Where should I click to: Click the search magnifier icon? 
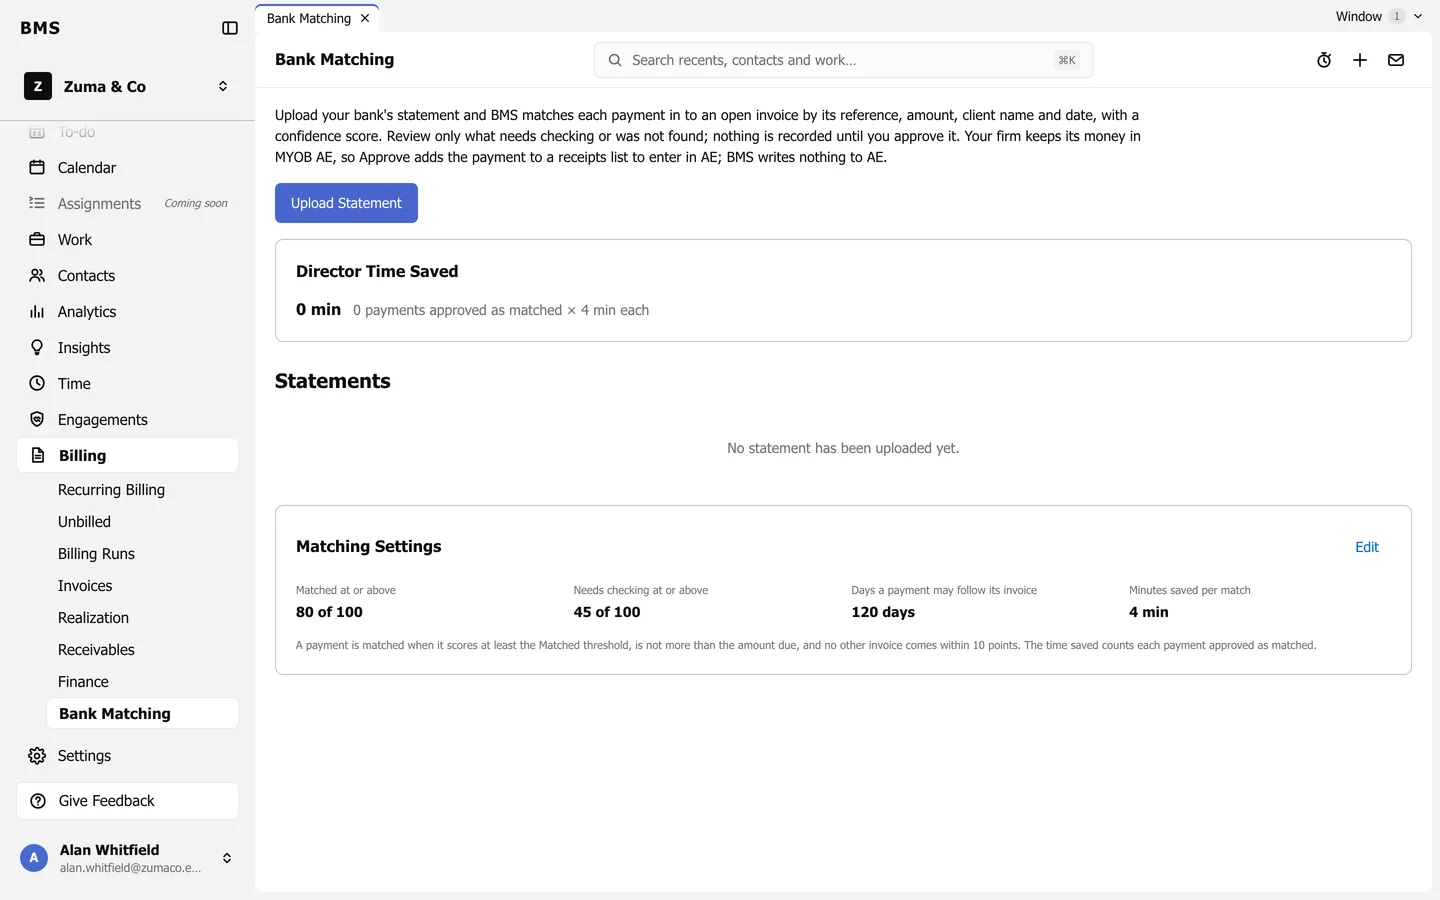(x=615, y=60)
